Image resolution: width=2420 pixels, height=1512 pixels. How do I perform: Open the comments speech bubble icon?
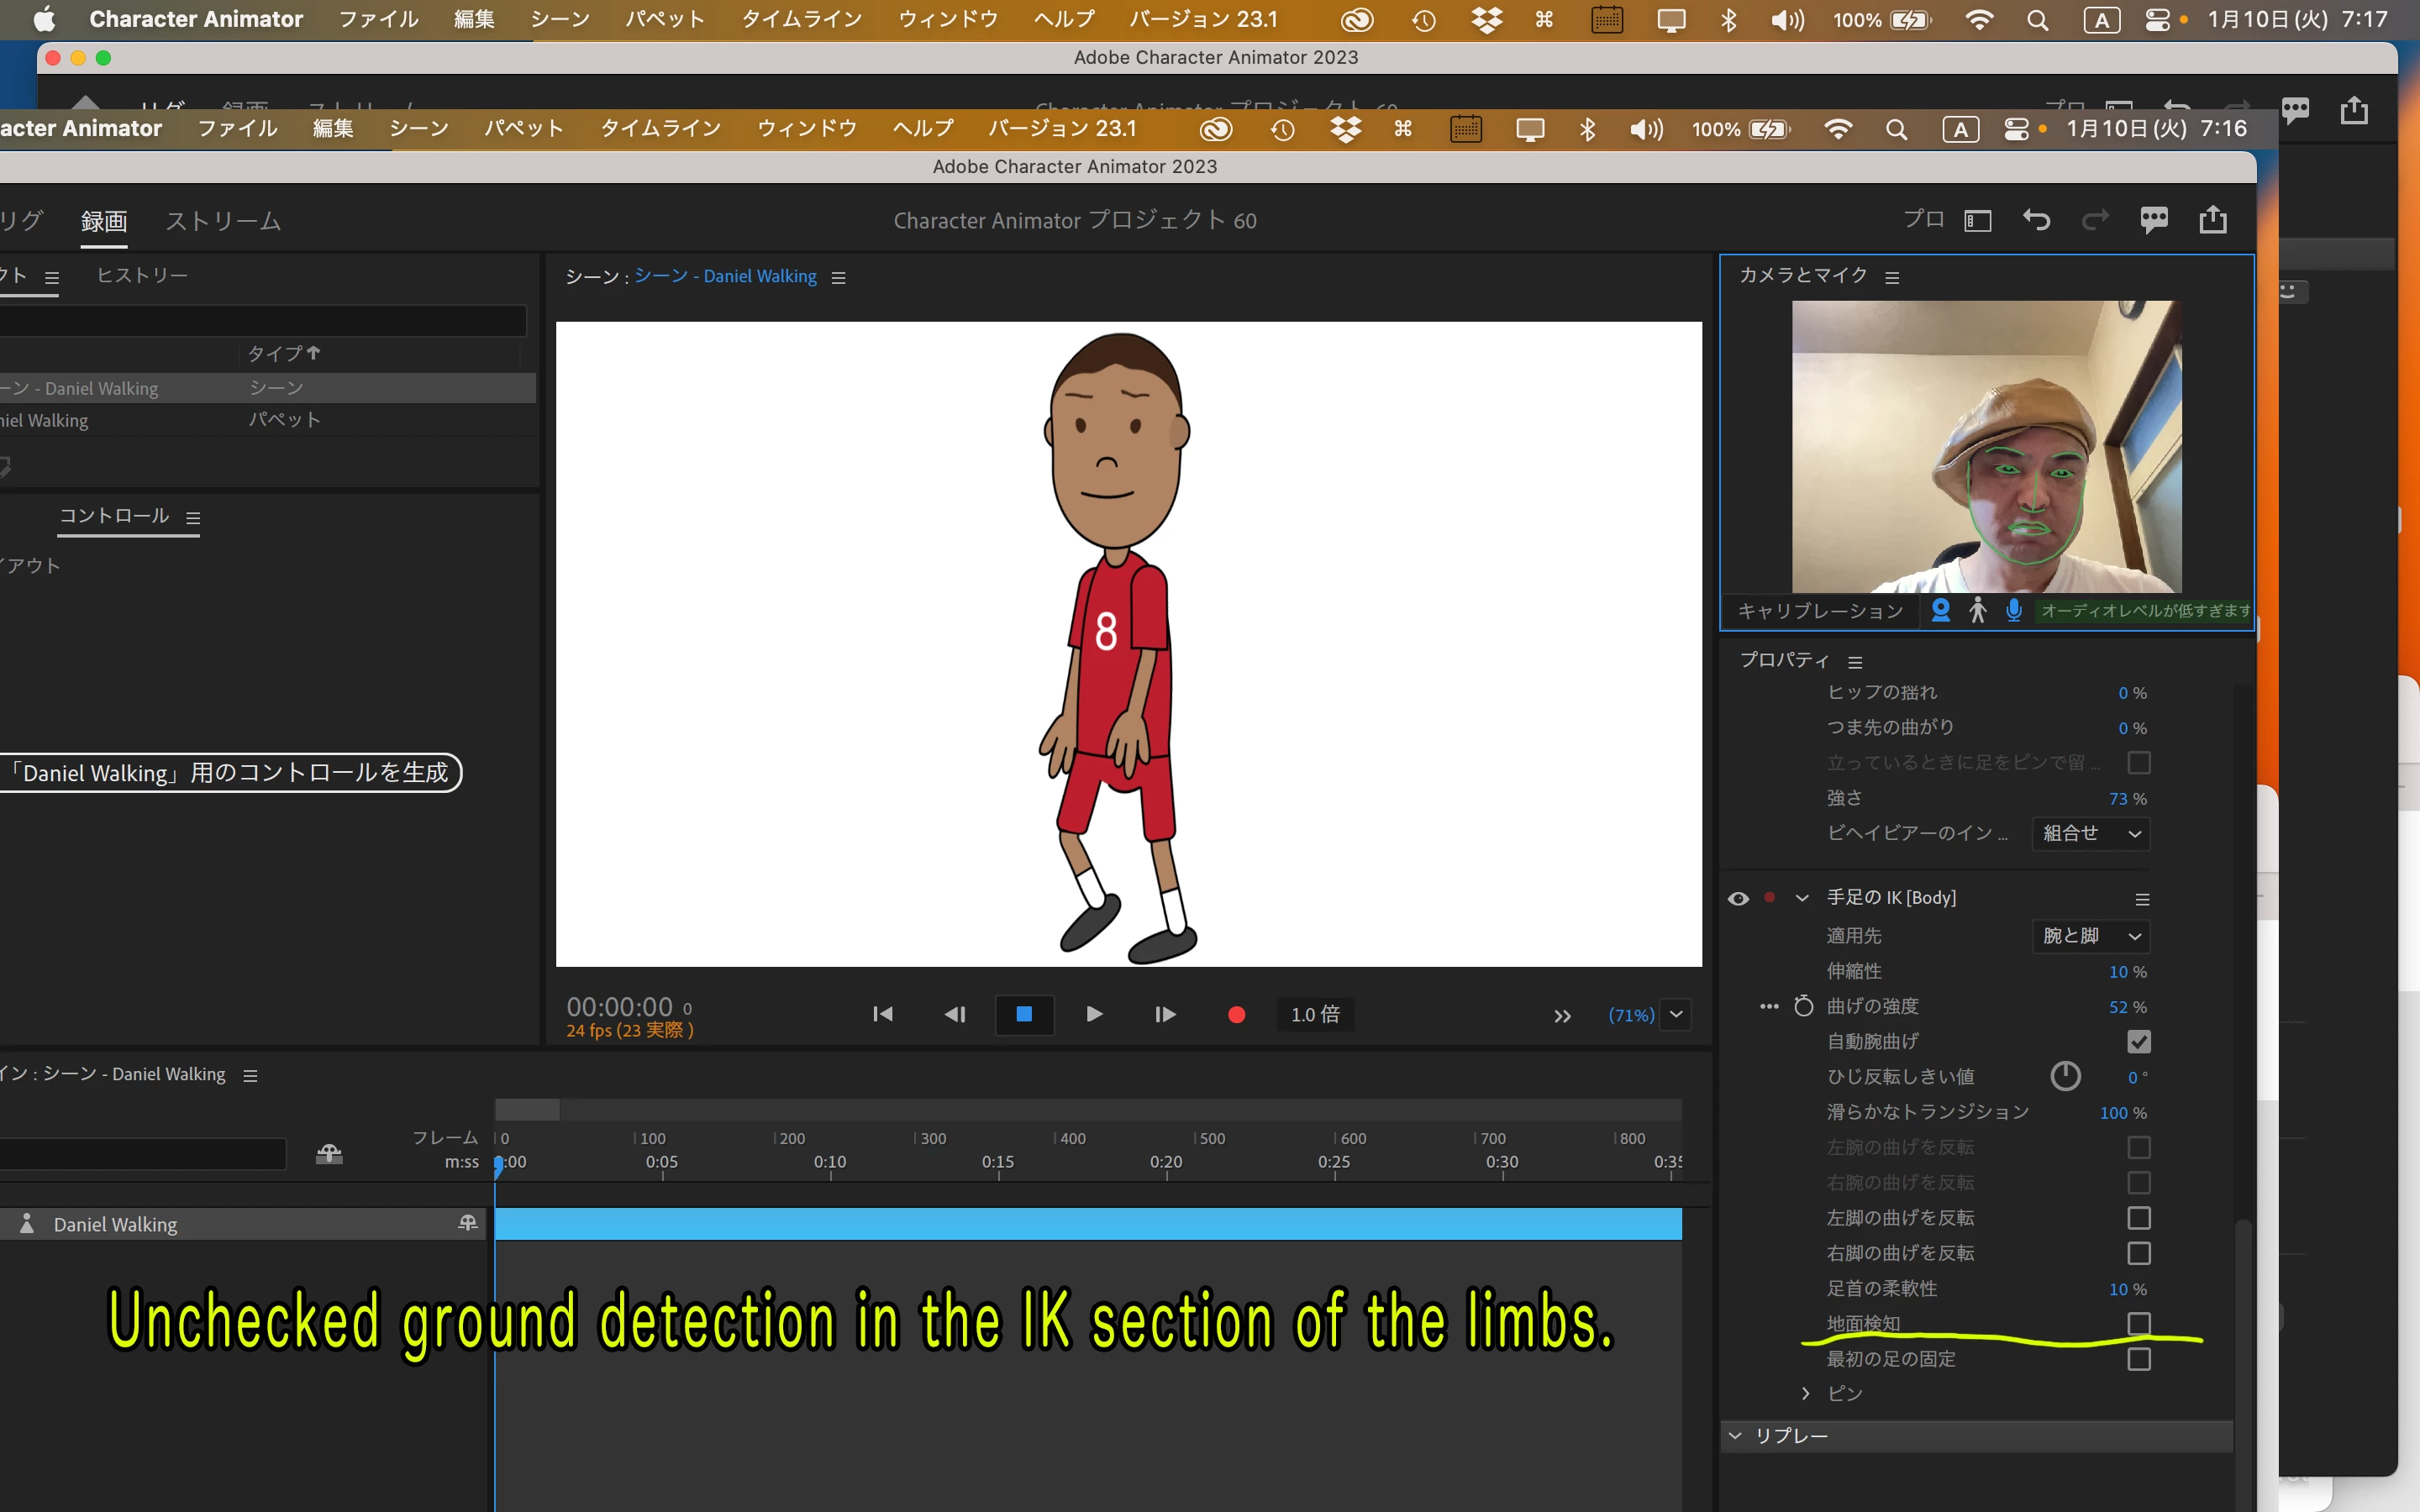click(x=2153, y=220)
